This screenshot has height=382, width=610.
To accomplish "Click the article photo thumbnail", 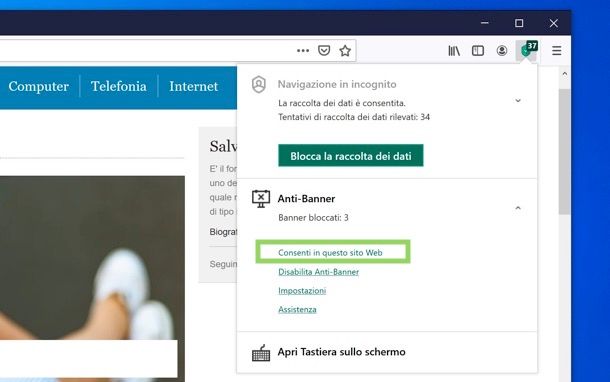I will tap(92, 278).
